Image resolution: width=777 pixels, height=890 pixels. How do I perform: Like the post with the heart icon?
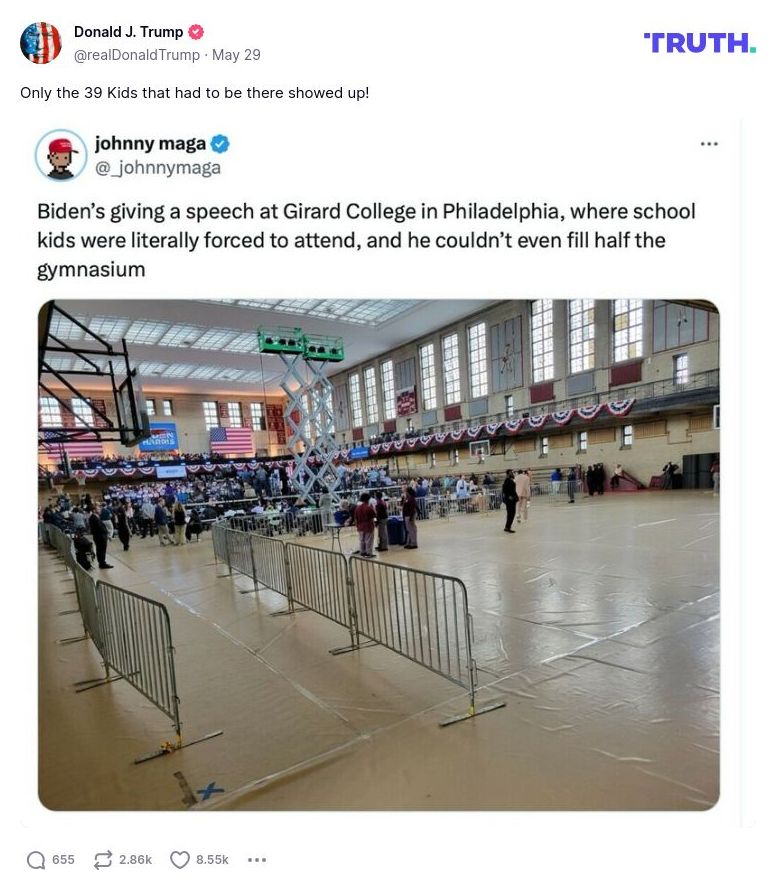(x=180, y=860)
